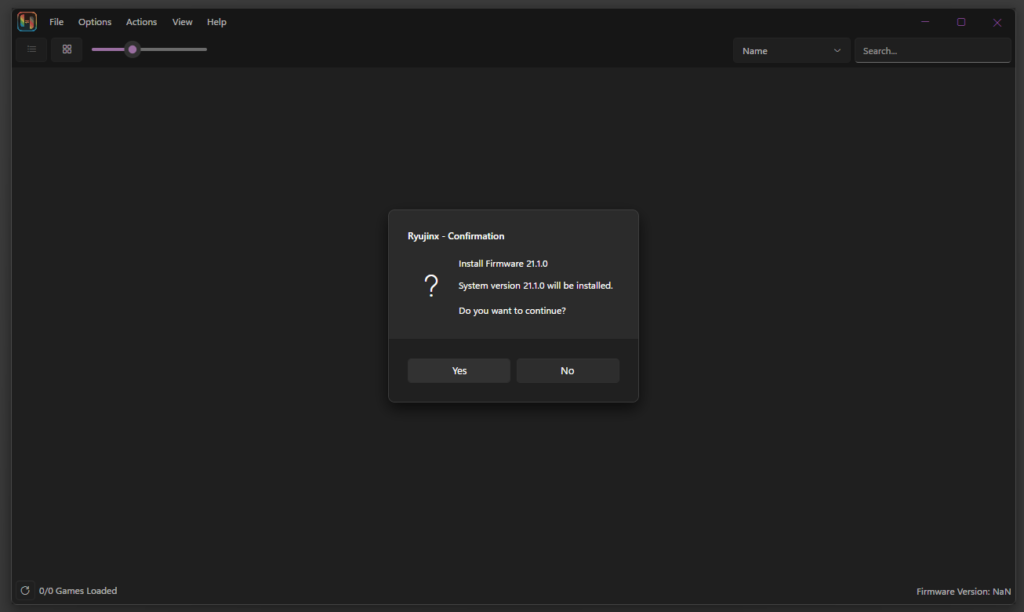Open the File menu

pos(56,21)
